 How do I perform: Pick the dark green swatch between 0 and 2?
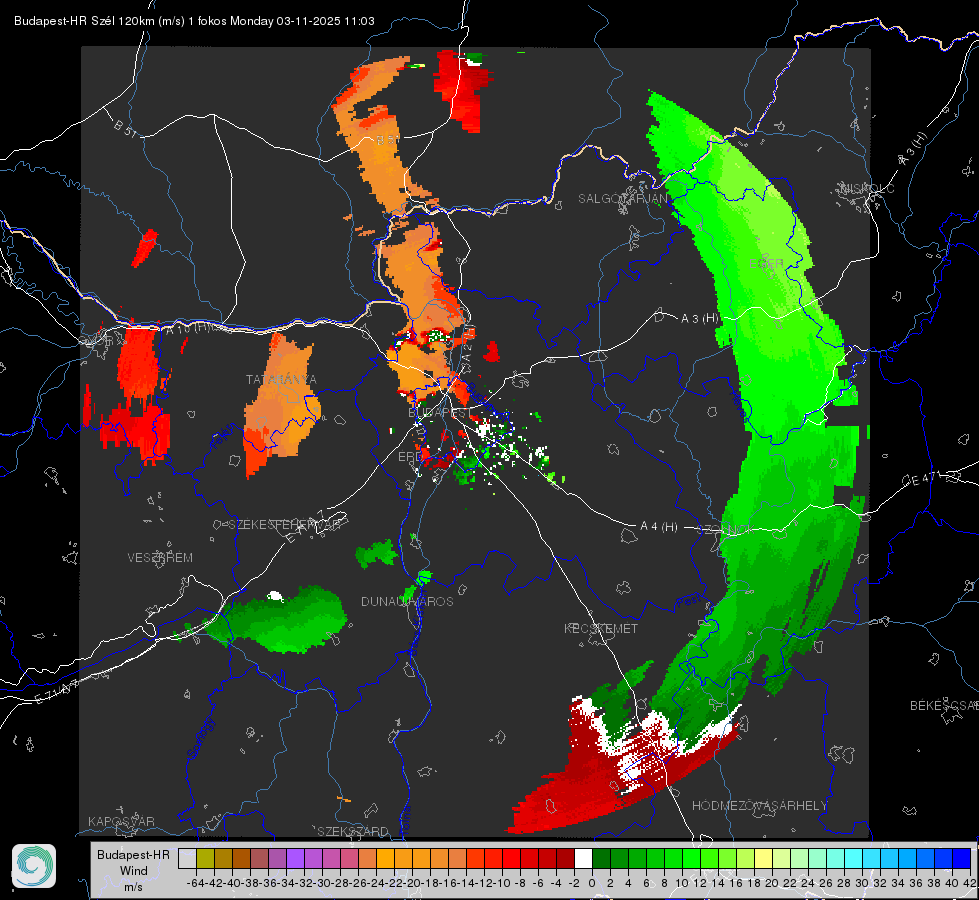click(601, 859)
